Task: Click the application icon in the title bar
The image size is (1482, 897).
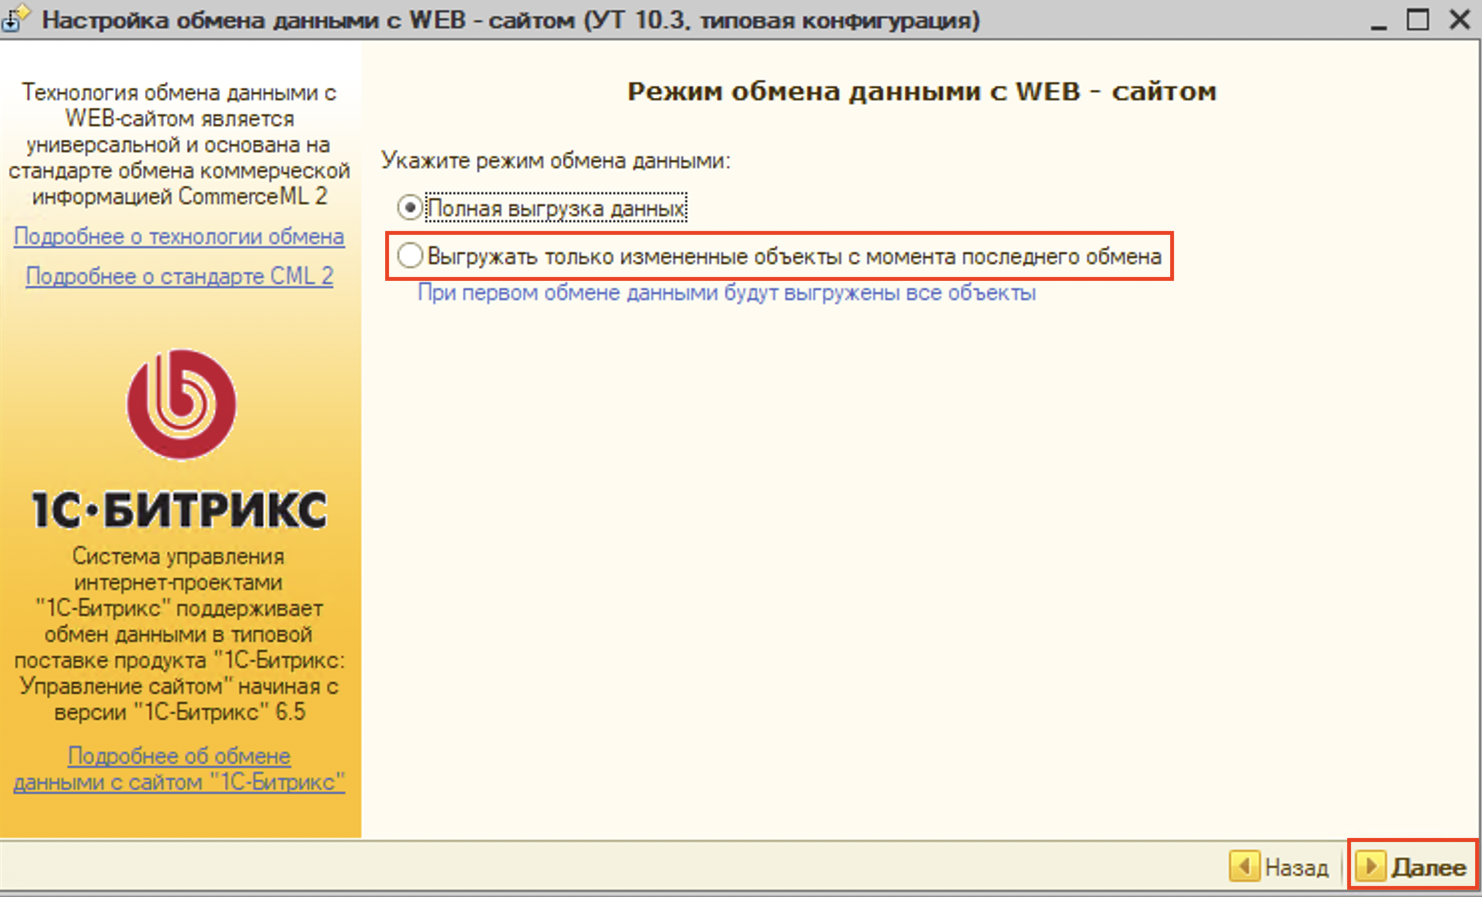Action: point(16,19)
